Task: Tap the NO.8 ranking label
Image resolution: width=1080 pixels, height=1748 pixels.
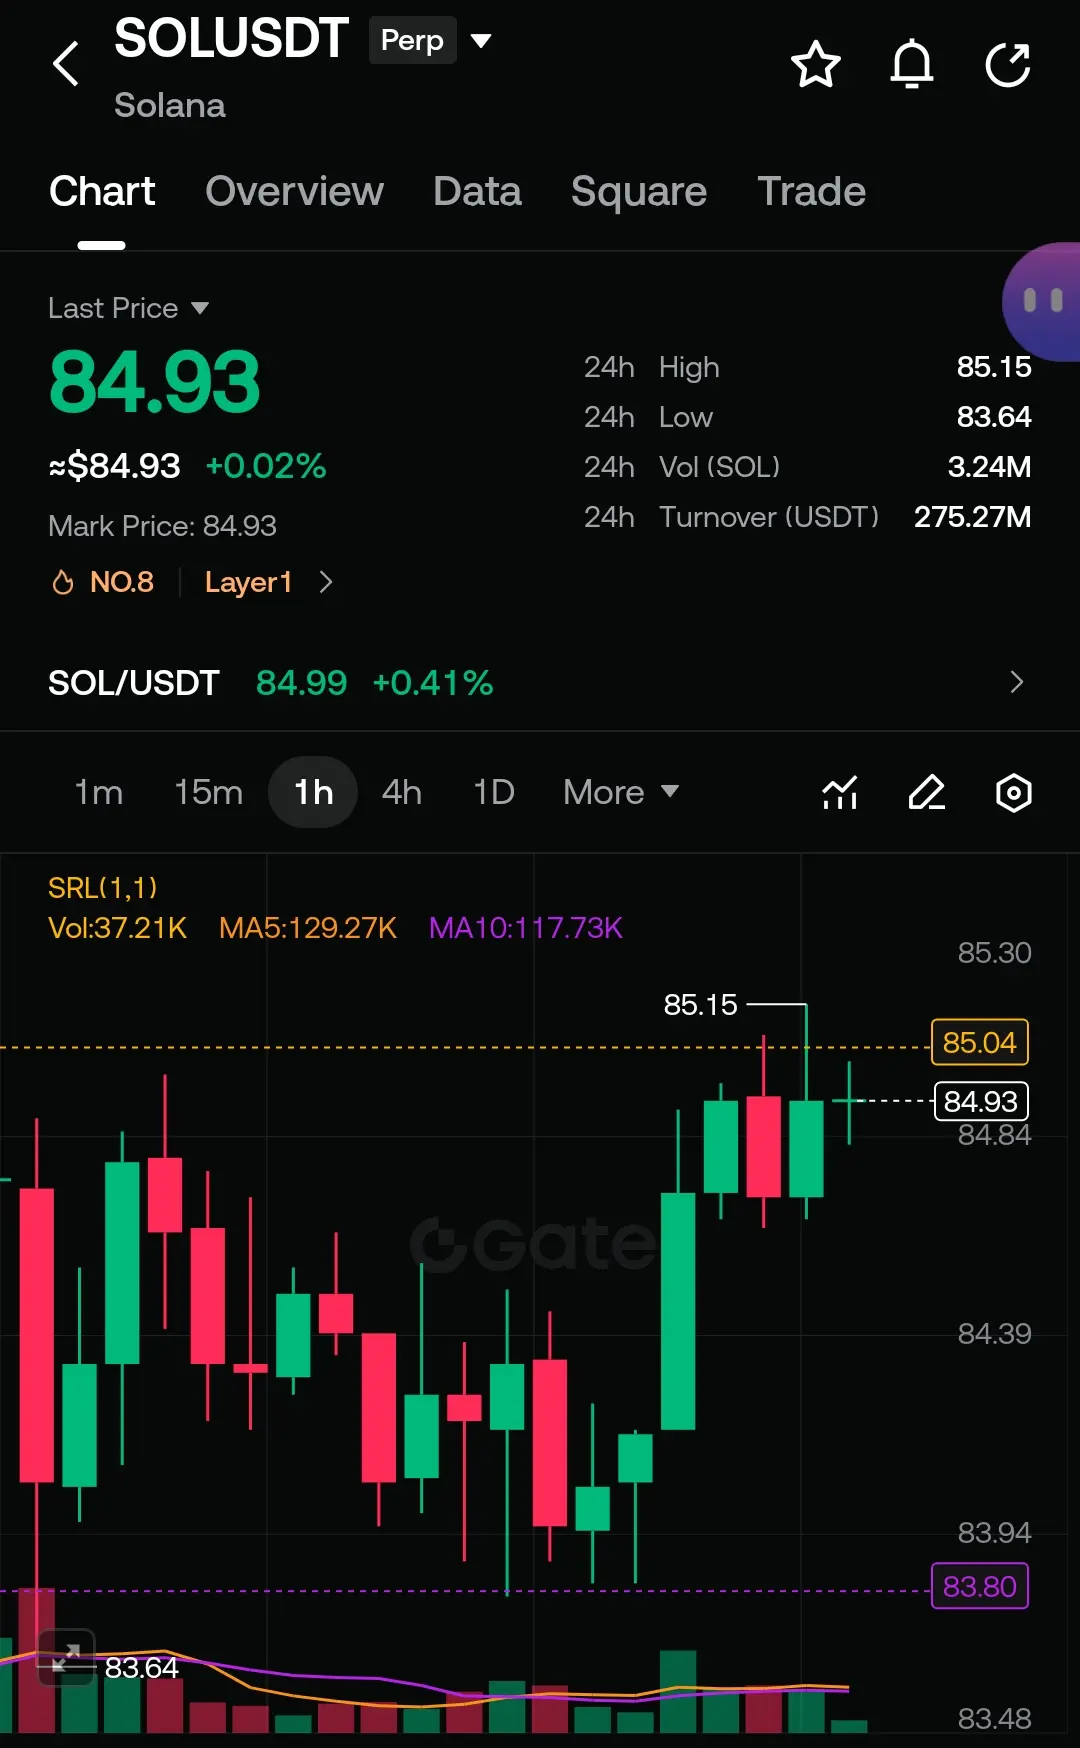Action: point(122,582)
